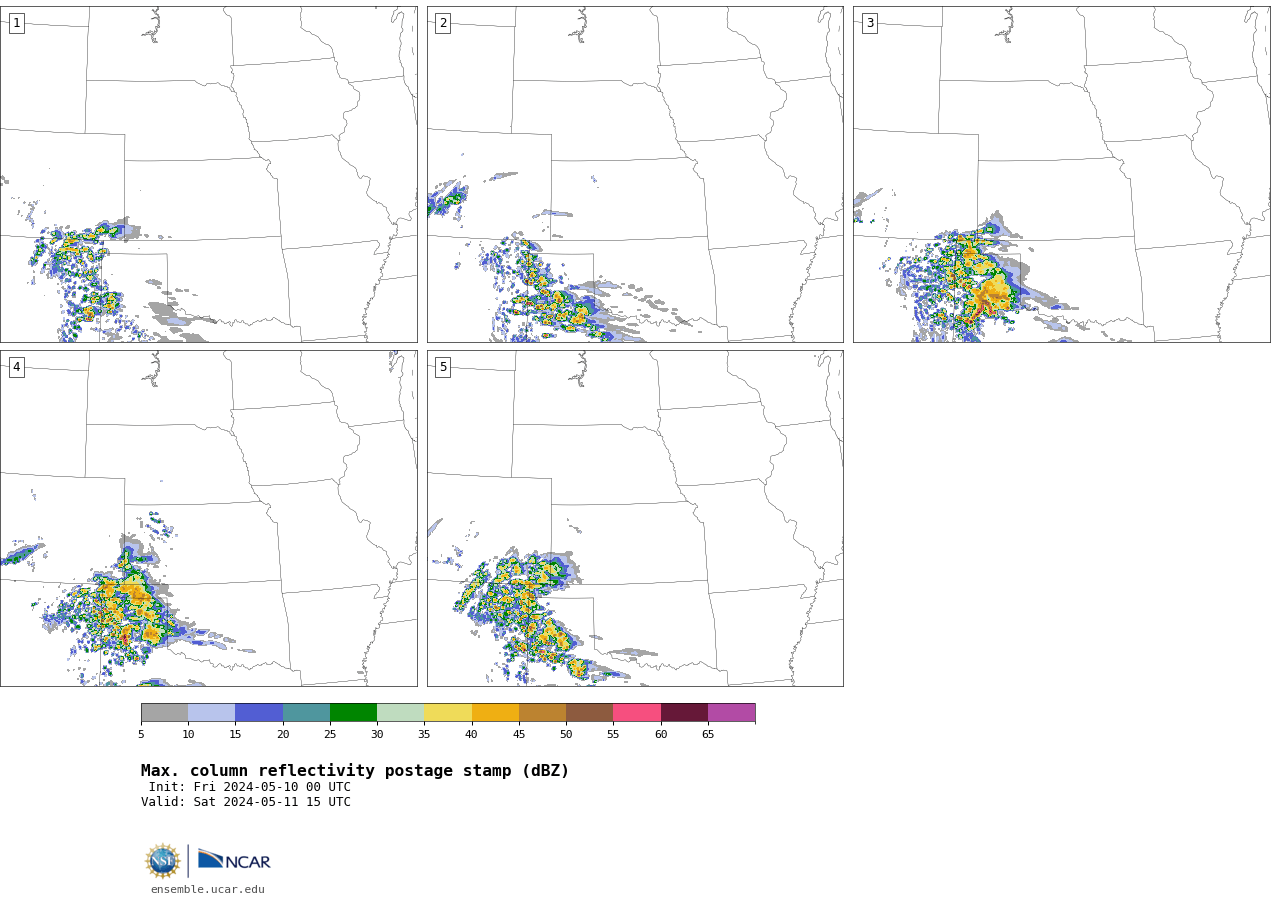
Task: Click the NSF logo icon
Action: click(x=163, y=861)
